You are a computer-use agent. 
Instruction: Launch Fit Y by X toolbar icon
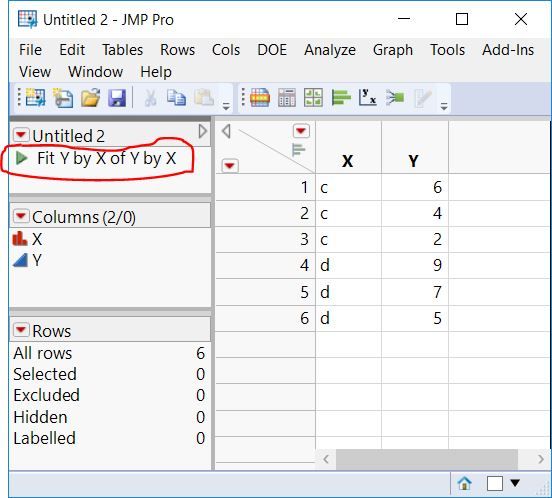367,97
